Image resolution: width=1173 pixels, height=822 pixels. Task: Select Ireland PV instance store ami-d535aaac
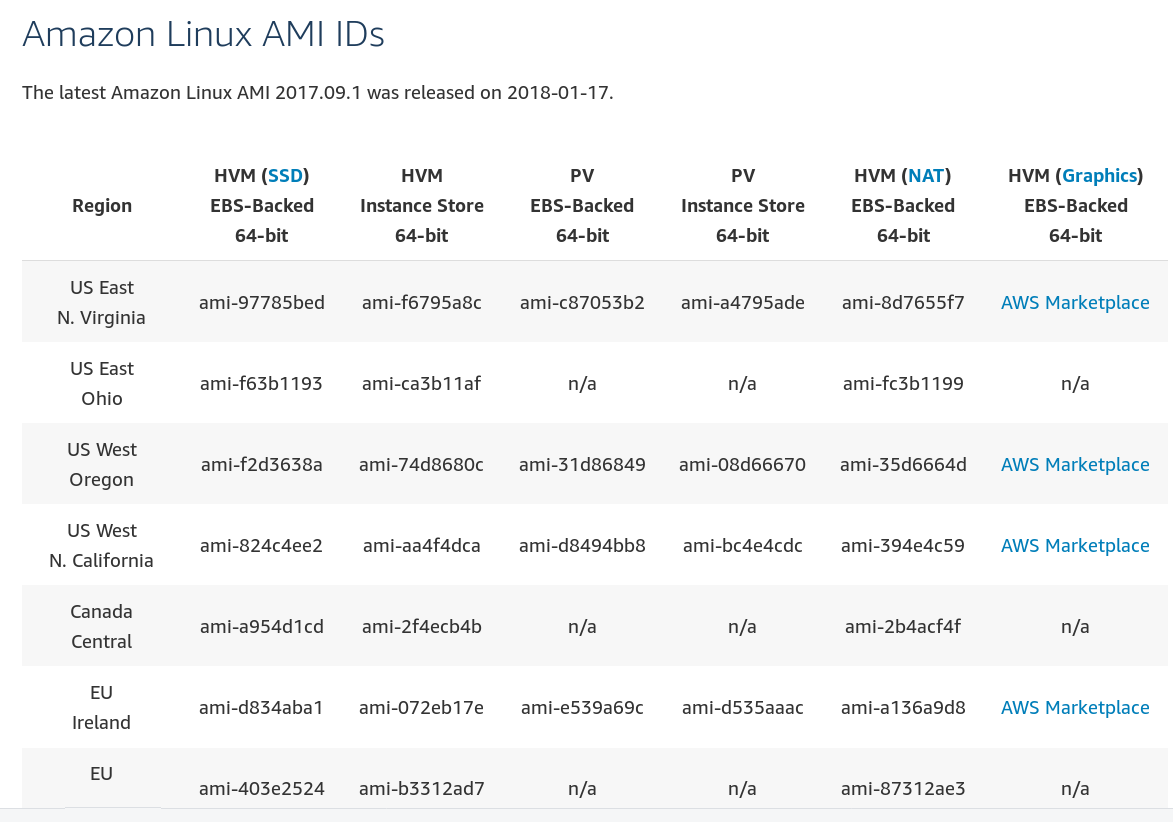click(x=742, y=708)
